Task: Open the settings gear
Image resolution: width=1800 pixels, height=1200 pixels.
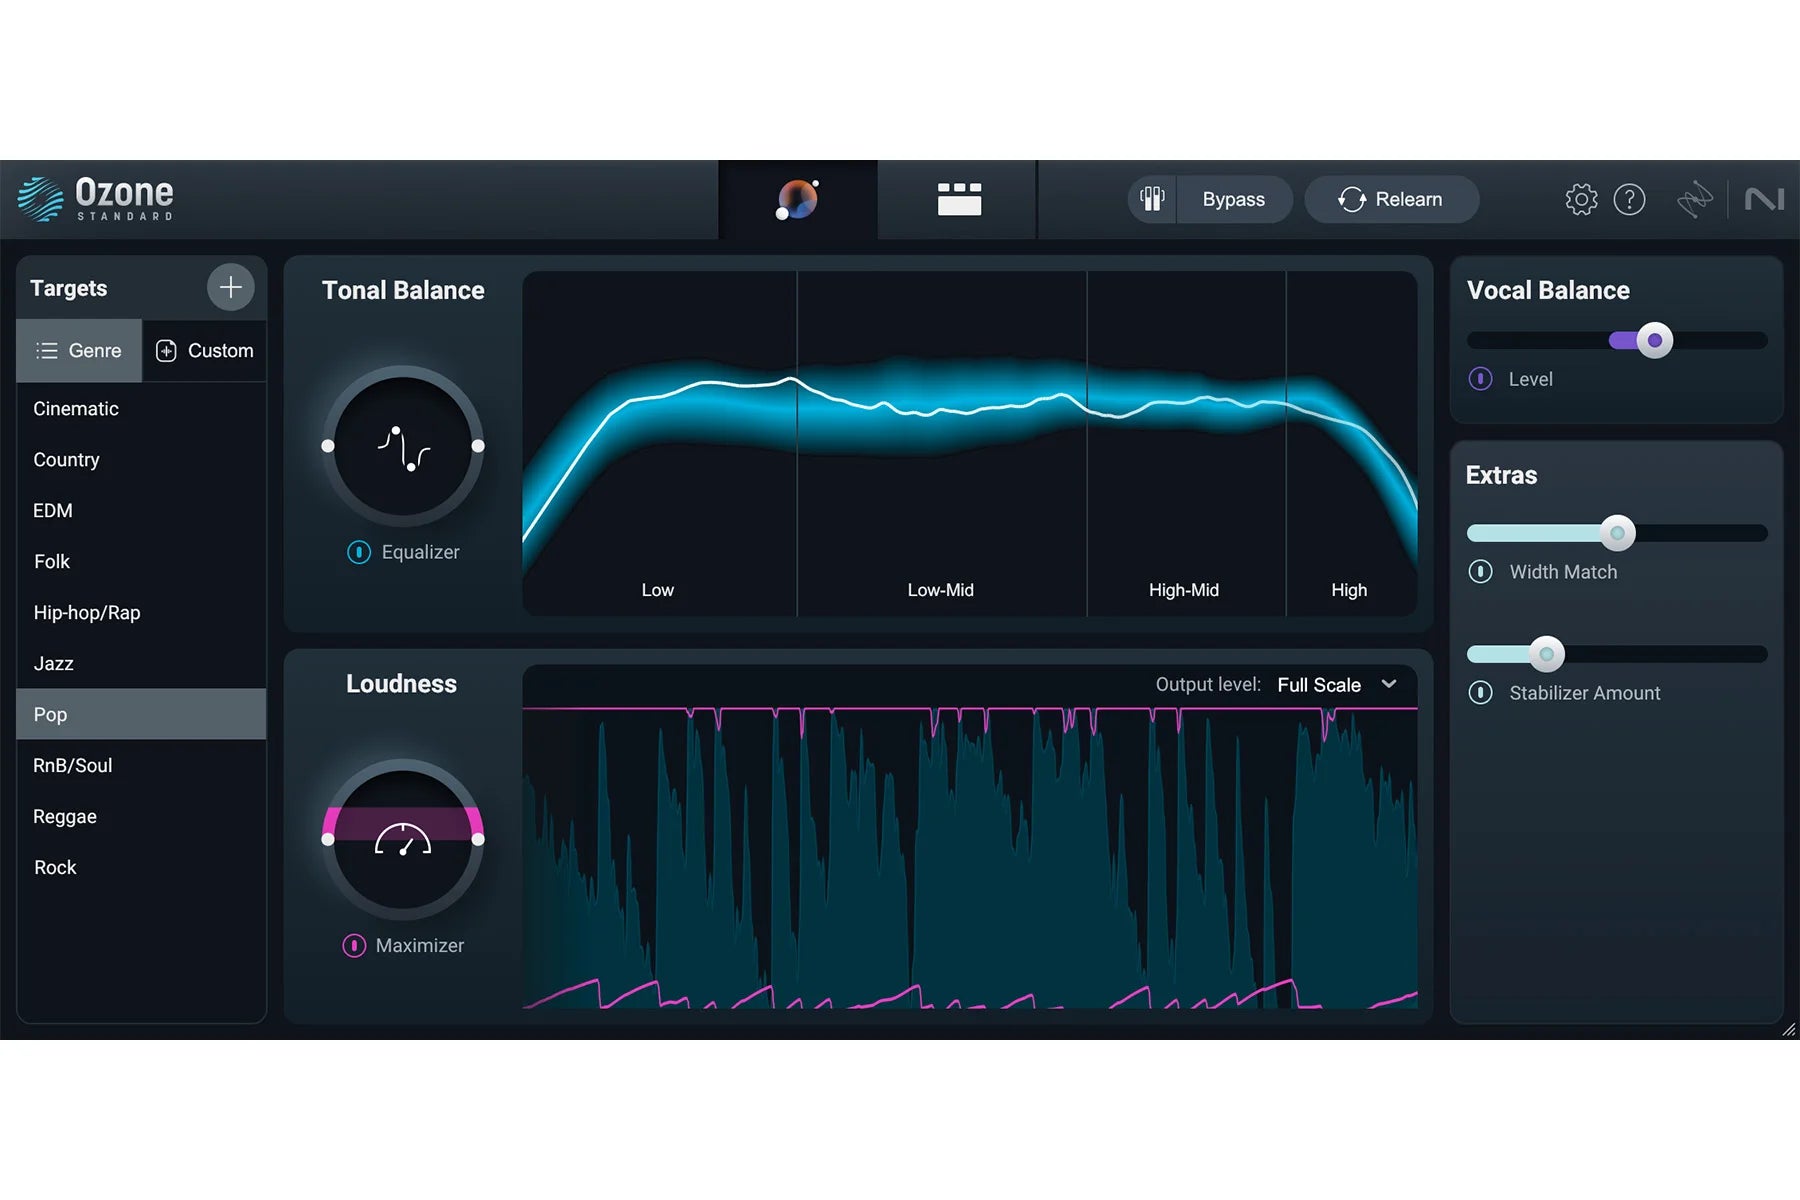Action: 1580,200
